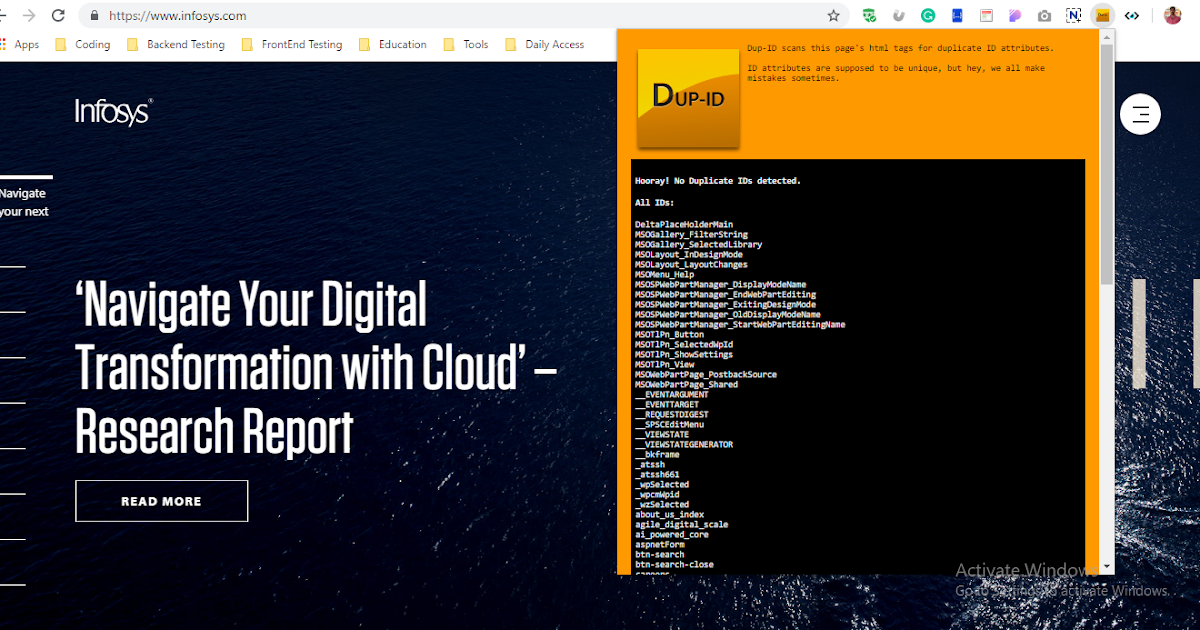1200x630 pixels.
Task: Bookmark this page using the star icon
Action: pos(833,16)
